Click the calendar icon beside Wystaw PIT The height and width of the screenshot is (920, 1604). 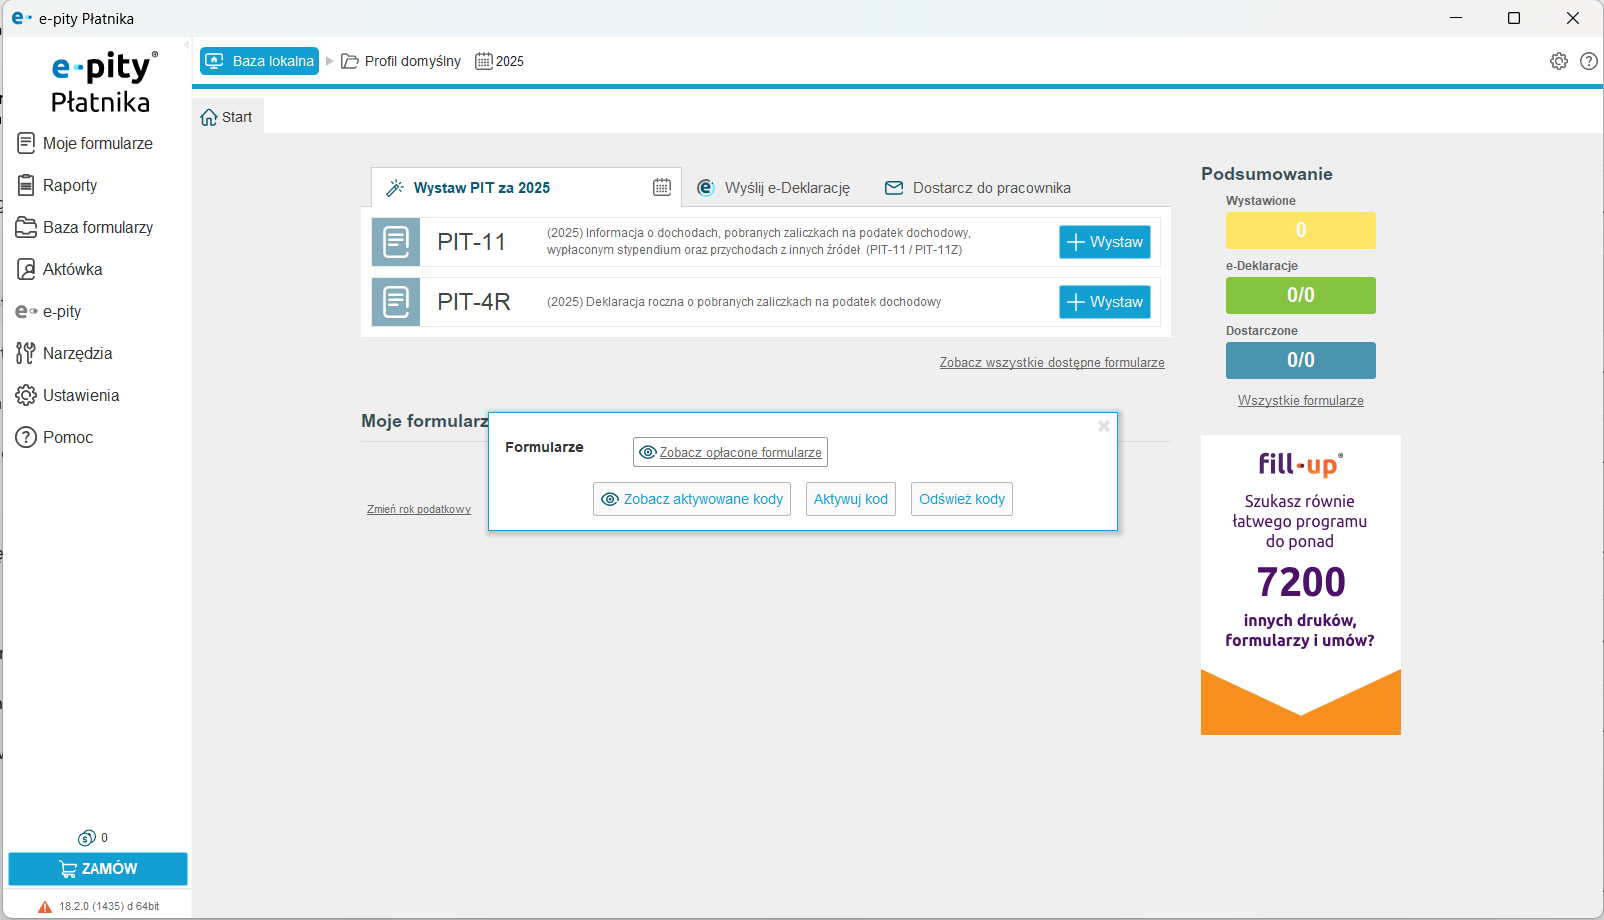pos(662,187)
